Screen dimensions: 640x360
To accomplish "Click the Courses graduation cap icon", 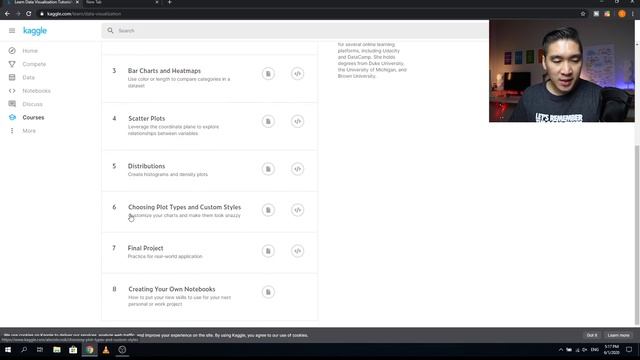I will [12, 117].
